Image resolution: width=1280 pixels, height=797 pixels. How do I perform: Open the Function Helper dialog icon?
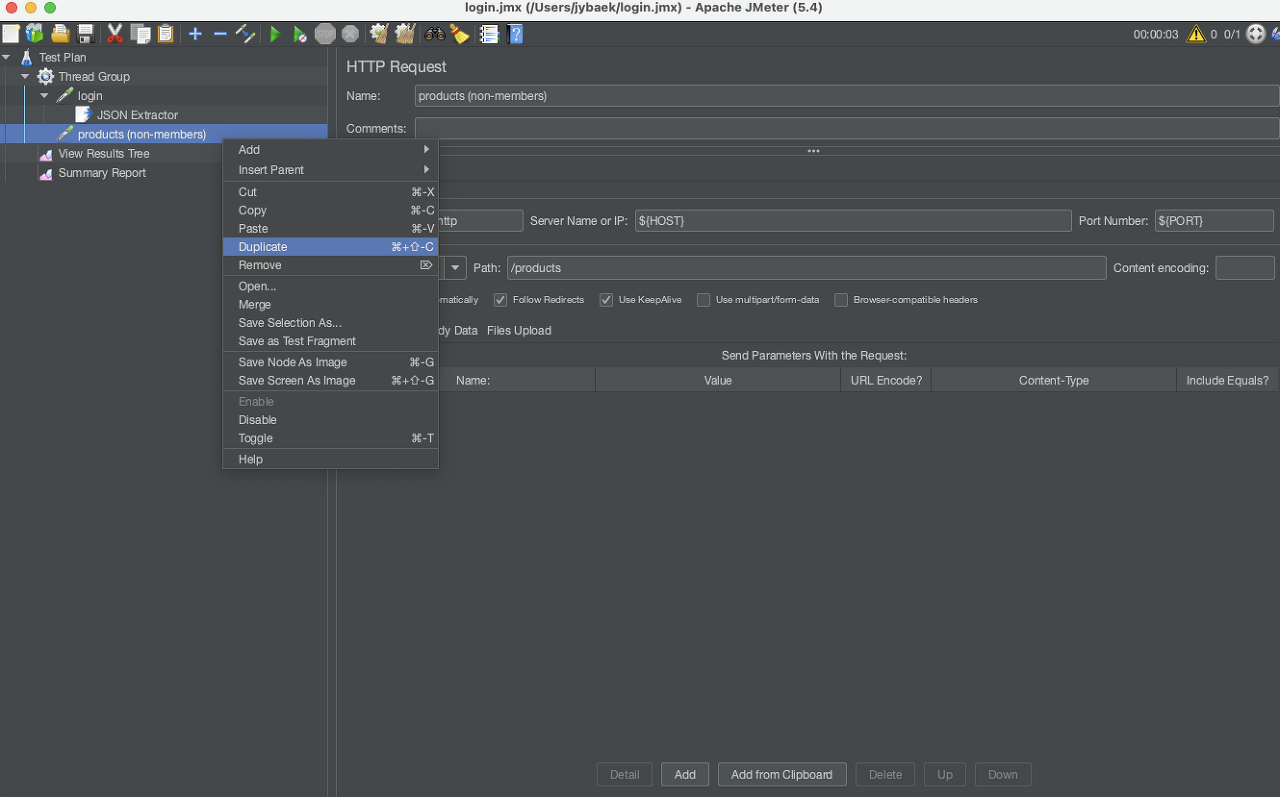tap(488, 34)
